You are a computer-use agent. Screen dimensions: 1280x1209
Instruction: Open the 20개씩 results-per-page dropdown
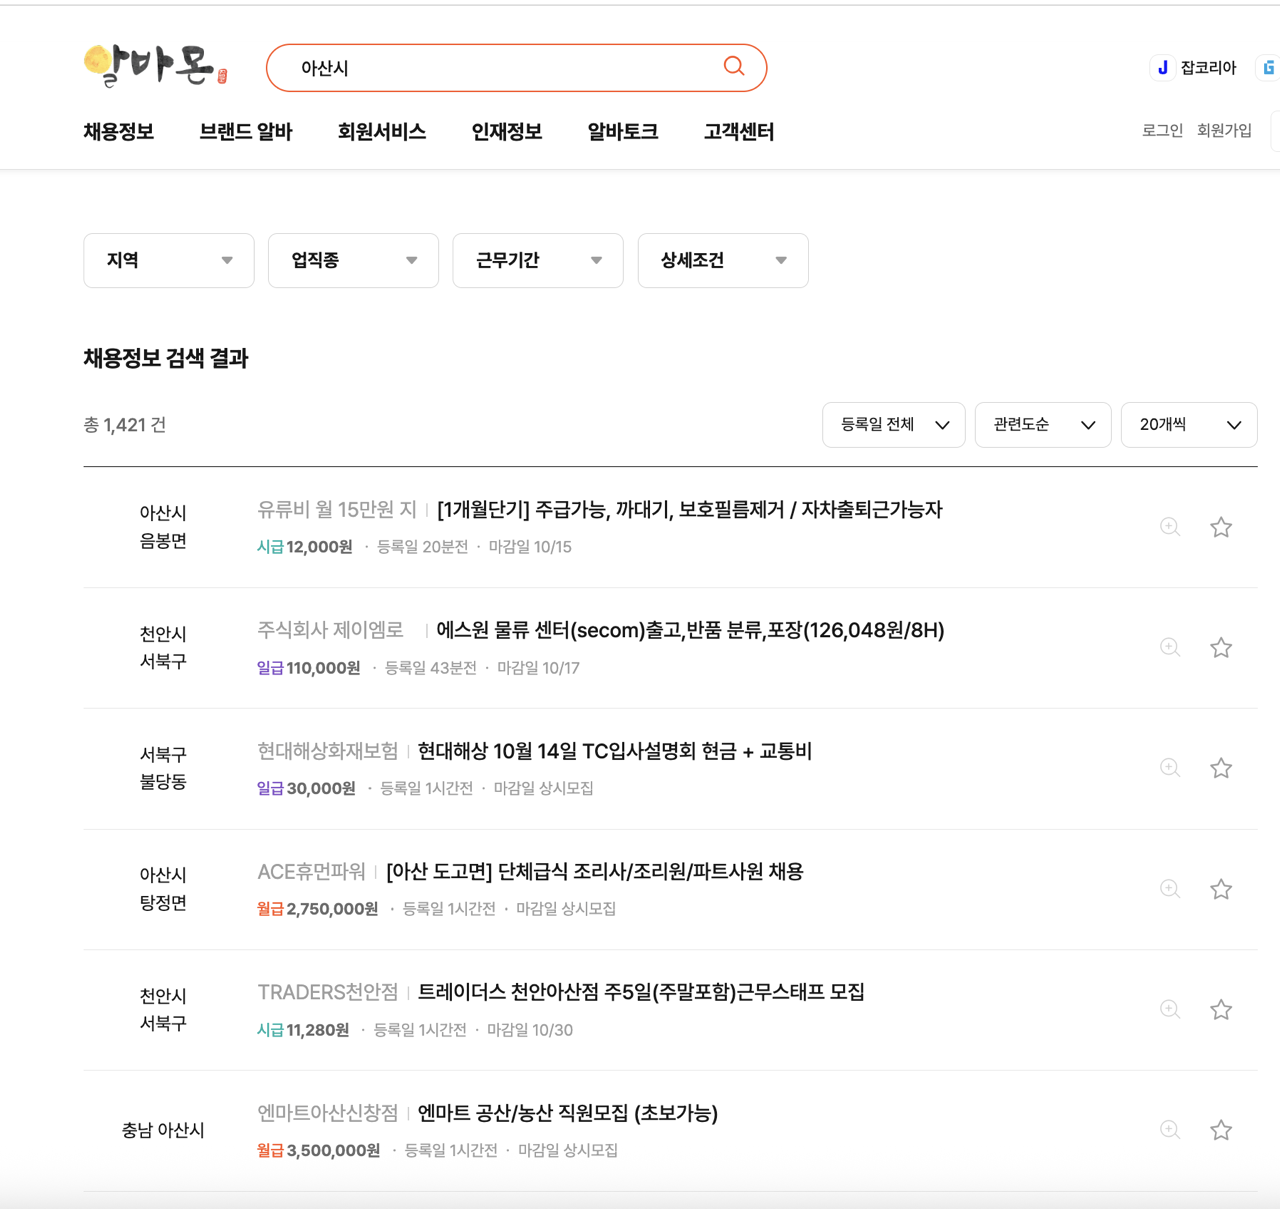coord(1189,424)
